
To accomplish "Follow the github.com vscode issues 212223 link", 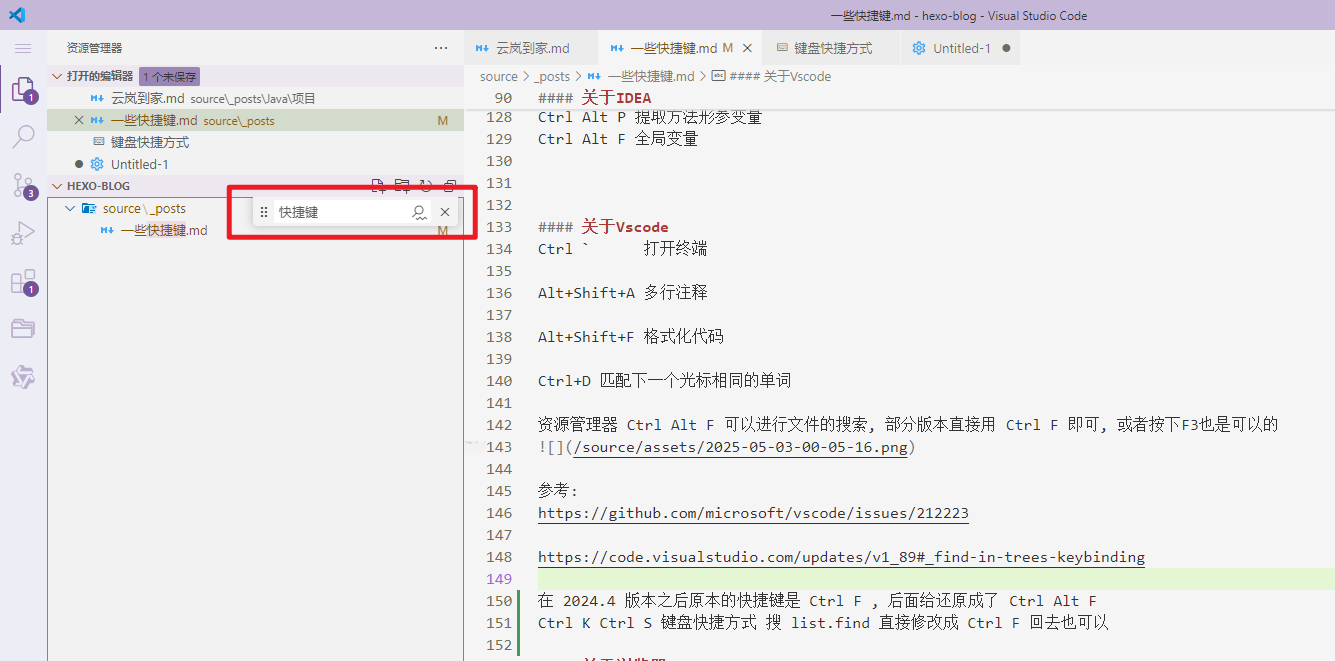I will [753, 513].
